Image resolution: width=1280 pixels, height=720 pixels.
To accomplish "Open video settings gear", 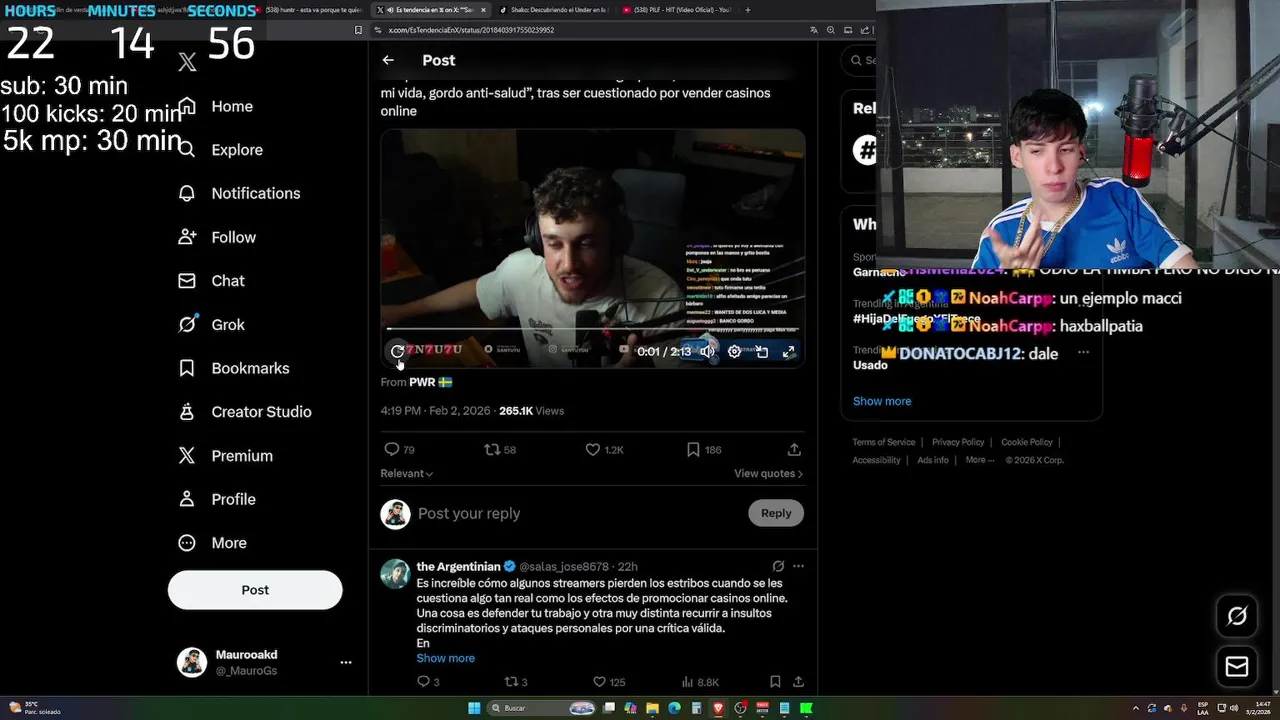I will [734, 351].
